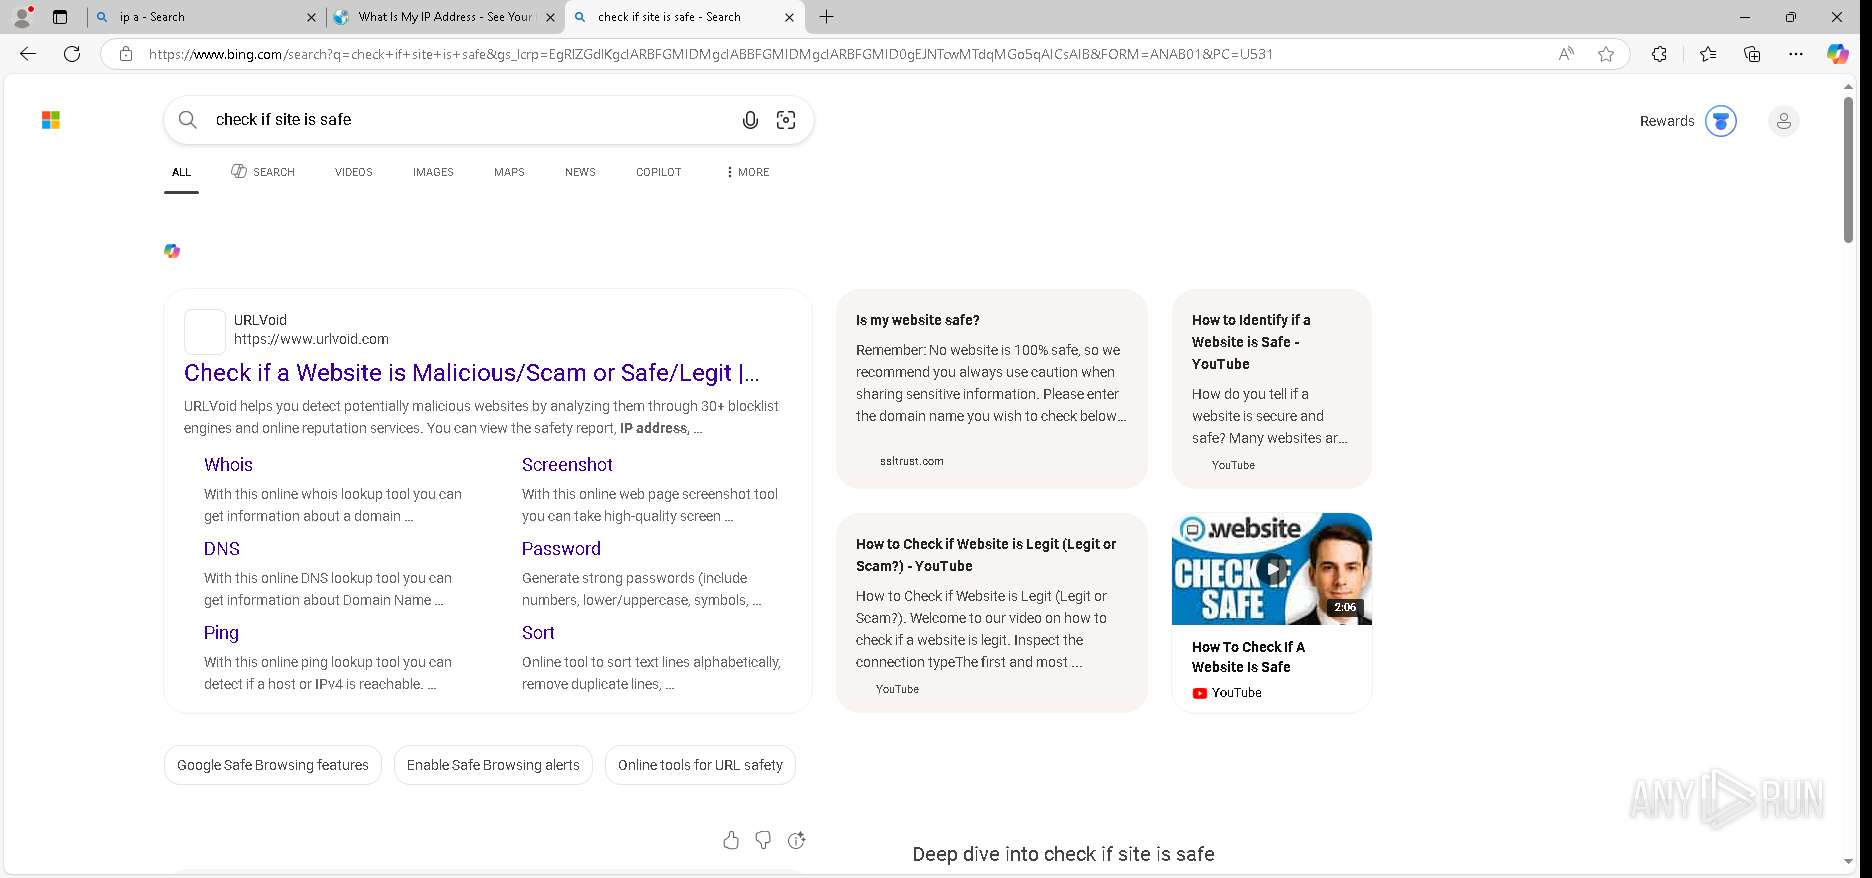Open URLVoid Whois sublink

tap(228, 465)
